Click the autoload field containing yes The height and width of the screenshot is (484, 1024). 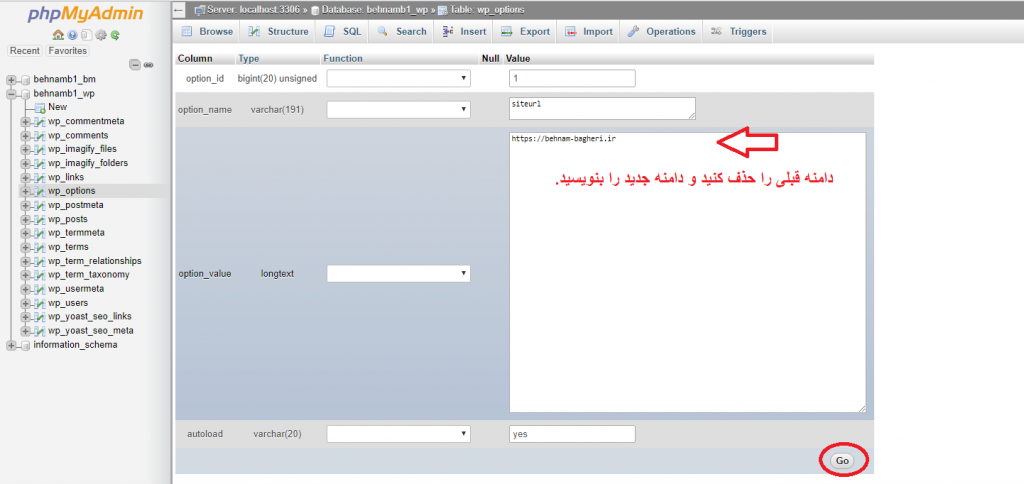(x=572, y=434)
